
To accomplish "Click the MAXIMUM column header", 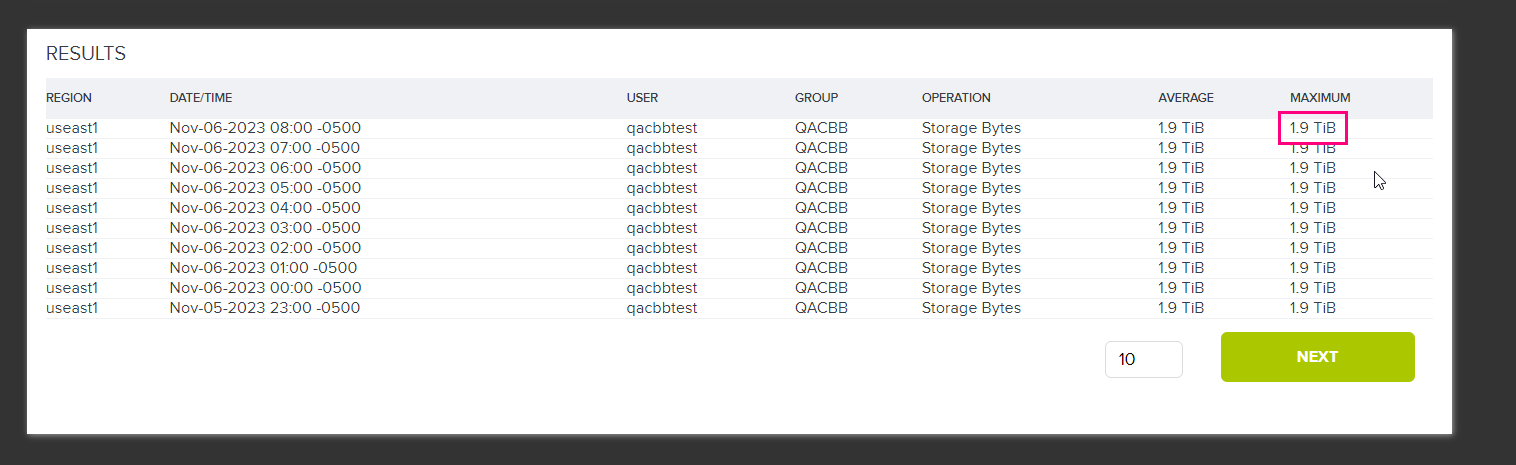I will [1320, 98].
